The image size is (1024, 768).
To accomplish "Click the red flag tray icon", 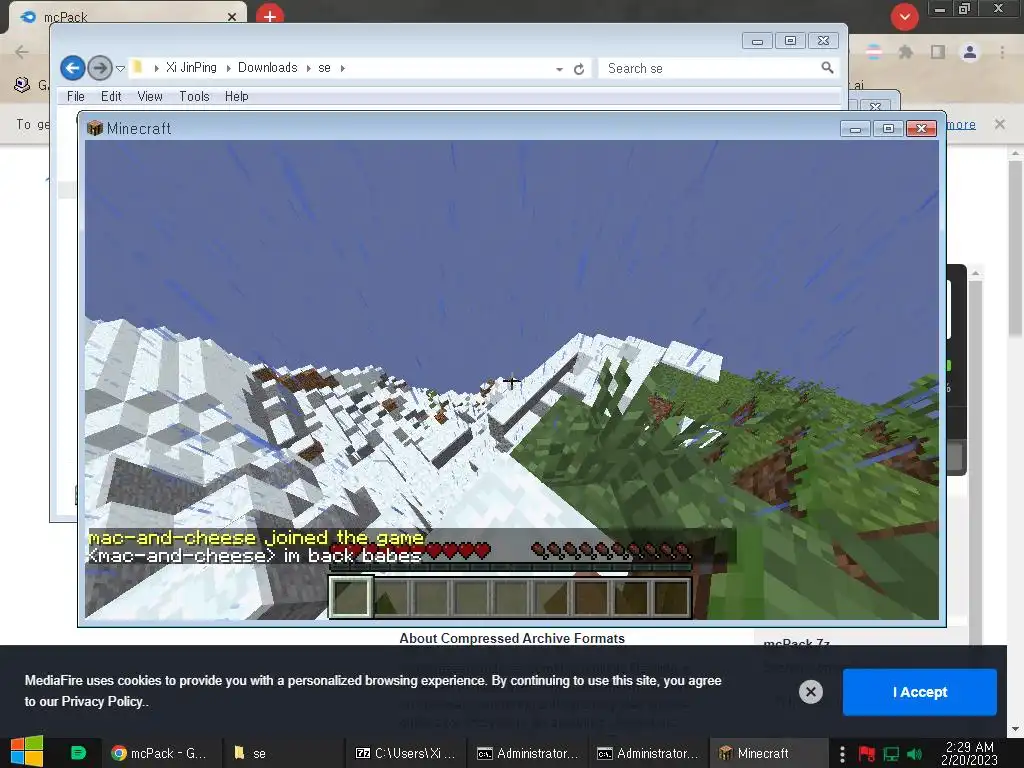I will [867, 754].
